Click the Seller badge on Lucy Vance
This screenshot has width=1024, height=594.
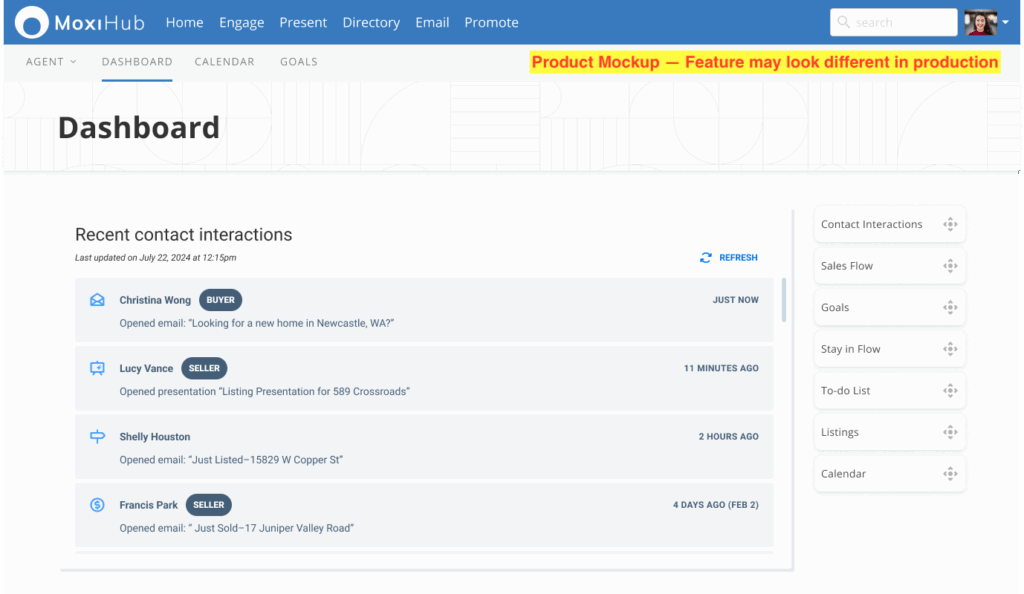(x=204, y=368)
